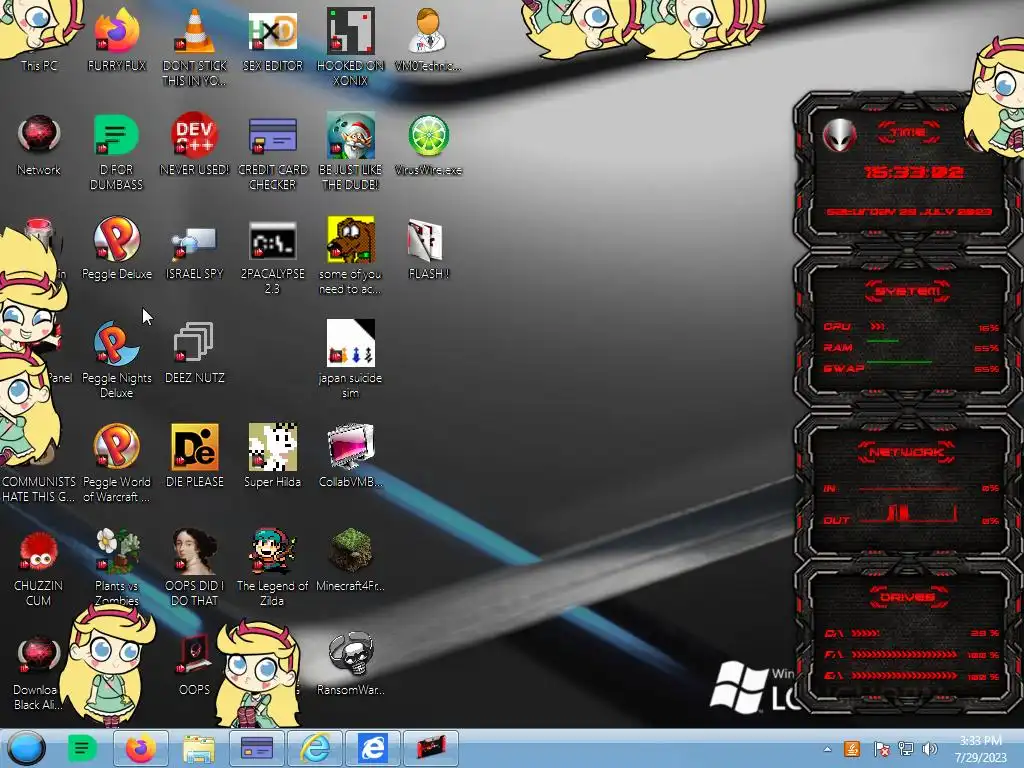Open File Explorer folder from taskbar
This screenshot has width=1024, height=768.
(x=199, y=748)
